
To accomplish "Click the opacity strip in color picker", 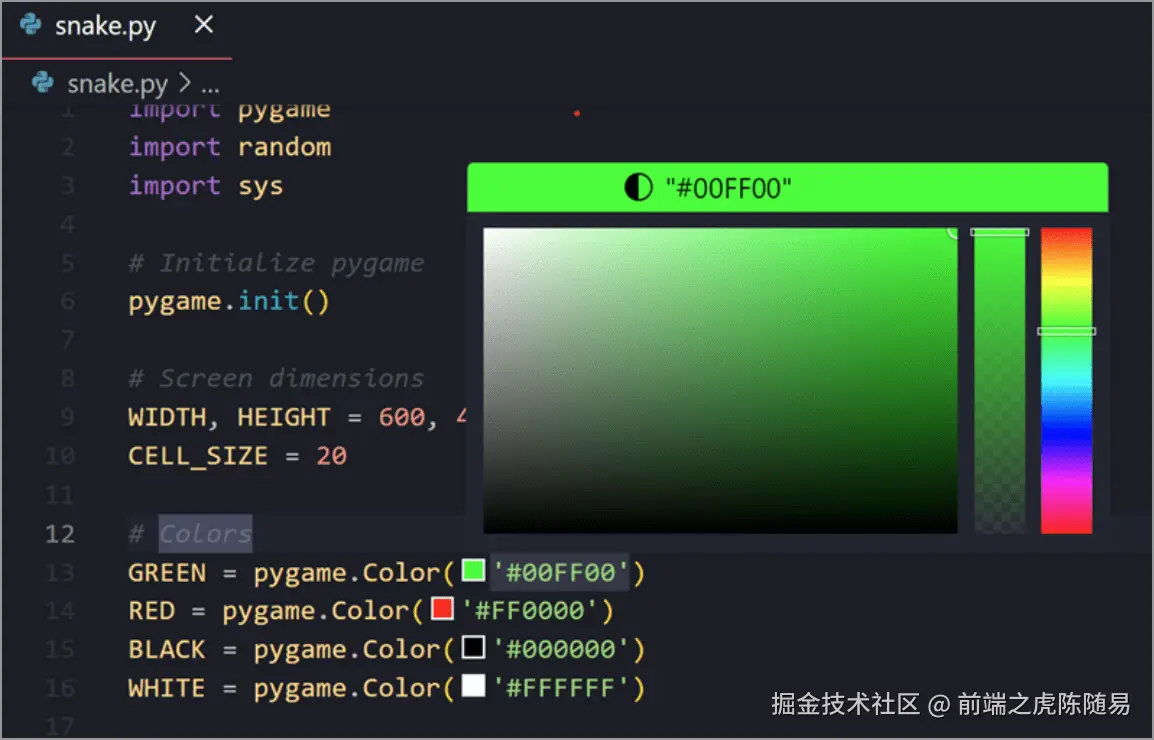I will click(999, 380).
